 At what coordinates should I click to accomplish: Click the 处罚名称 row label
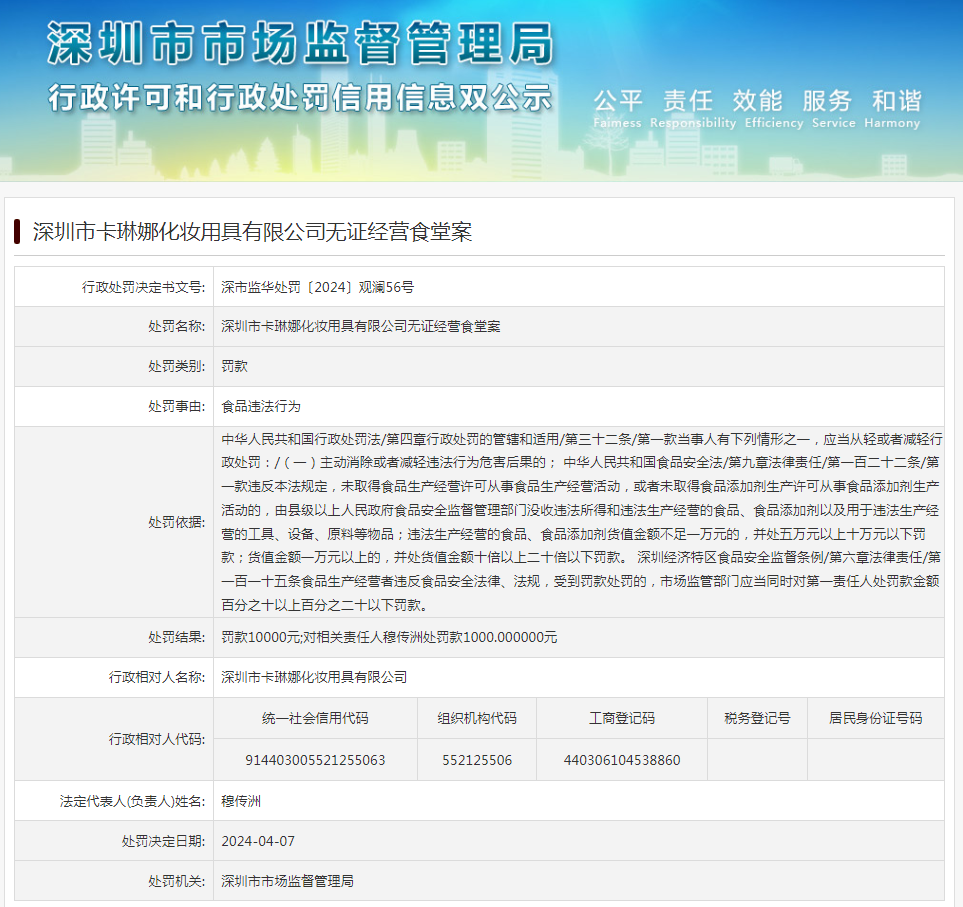[177, 326]
